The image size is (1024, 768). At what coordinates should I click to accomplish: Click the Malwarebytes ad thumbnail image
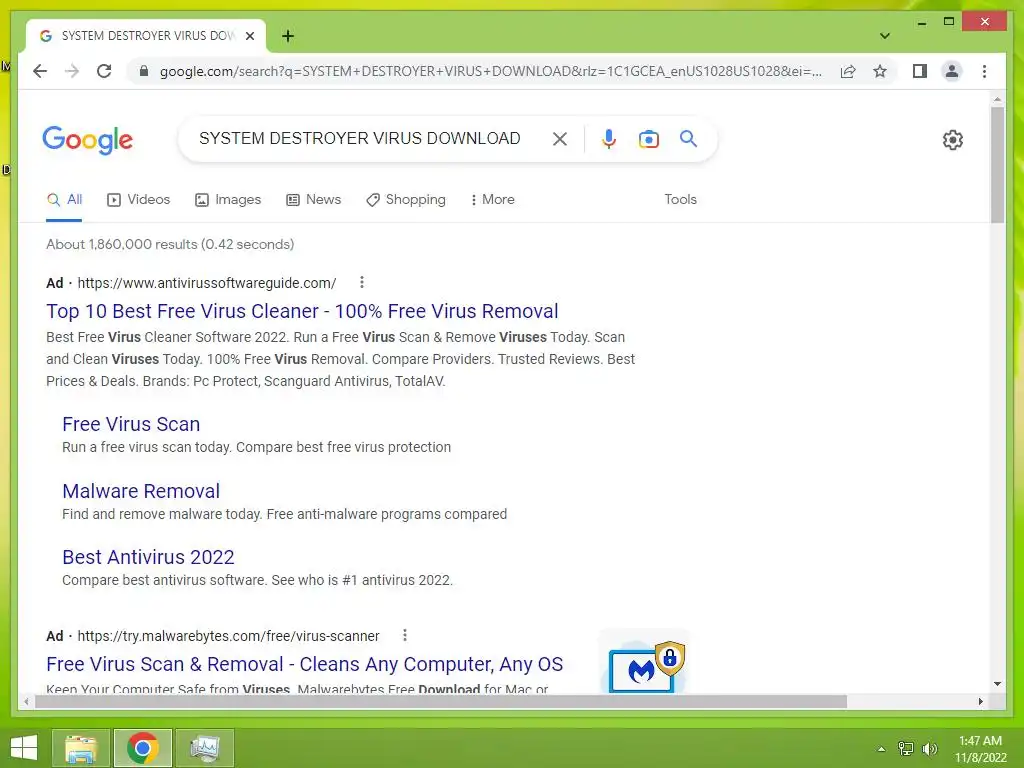(645, 663)
